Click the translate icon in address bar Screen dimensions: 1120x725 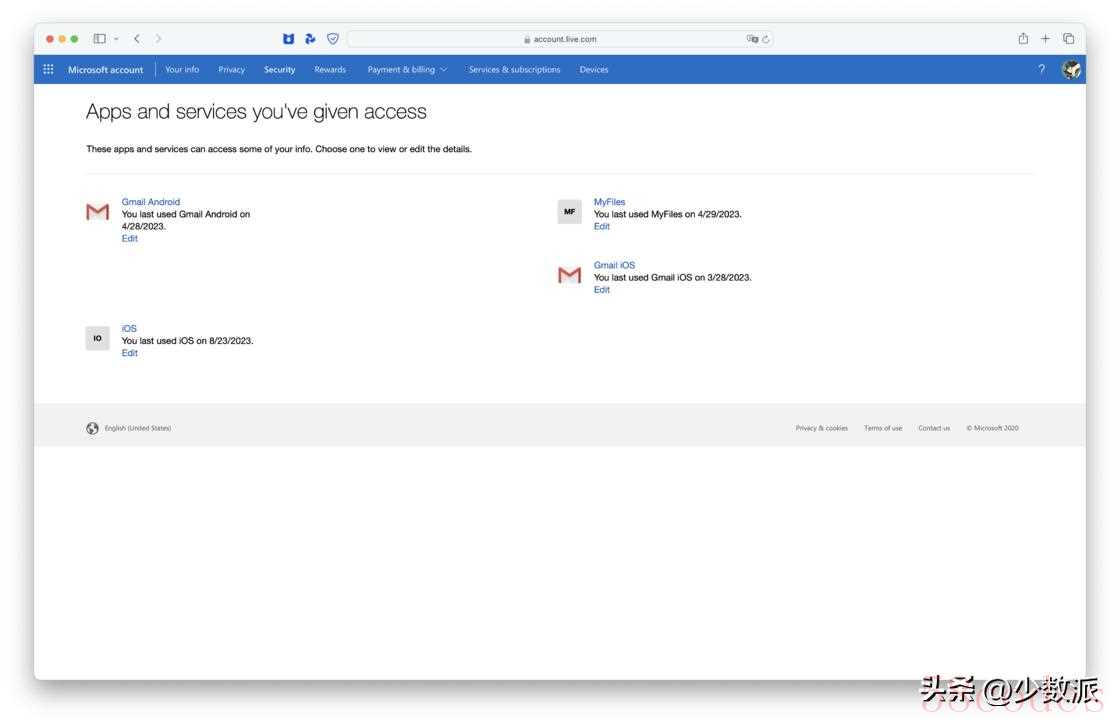[x=751, y=39]
